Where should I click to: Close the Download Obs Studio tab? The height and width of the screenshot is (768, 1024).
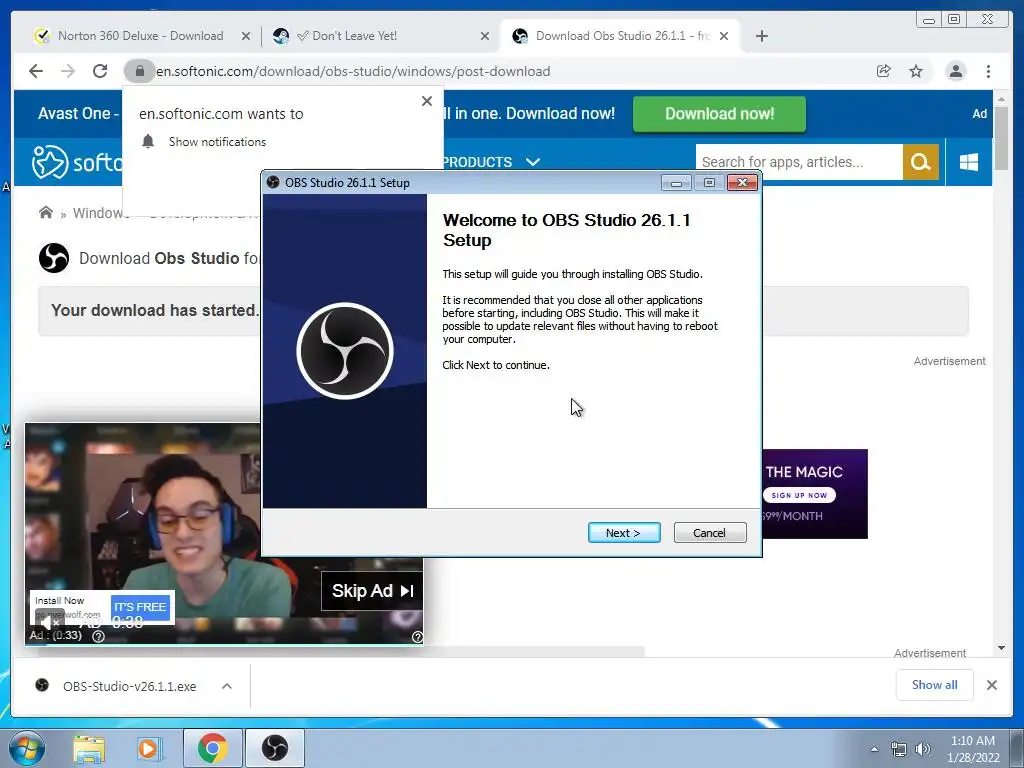(x=724, y=36)
